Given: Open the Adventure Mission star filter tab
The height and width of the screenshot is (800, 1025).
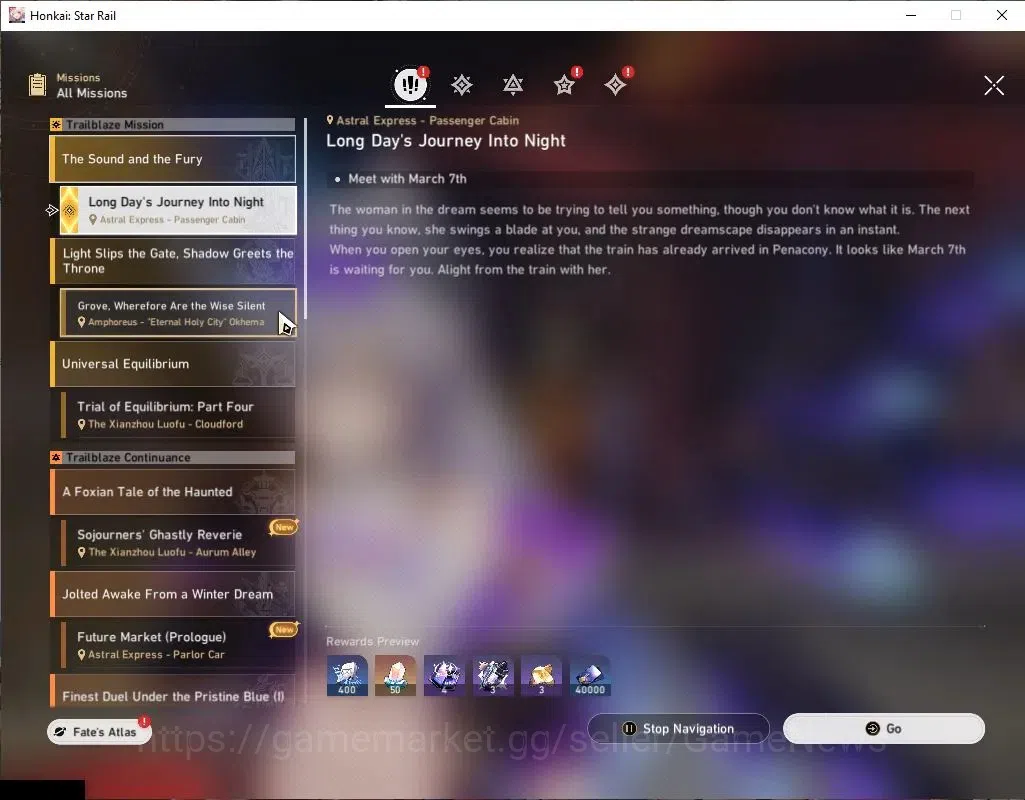Looking at the screenshot, I should [564, 85].
